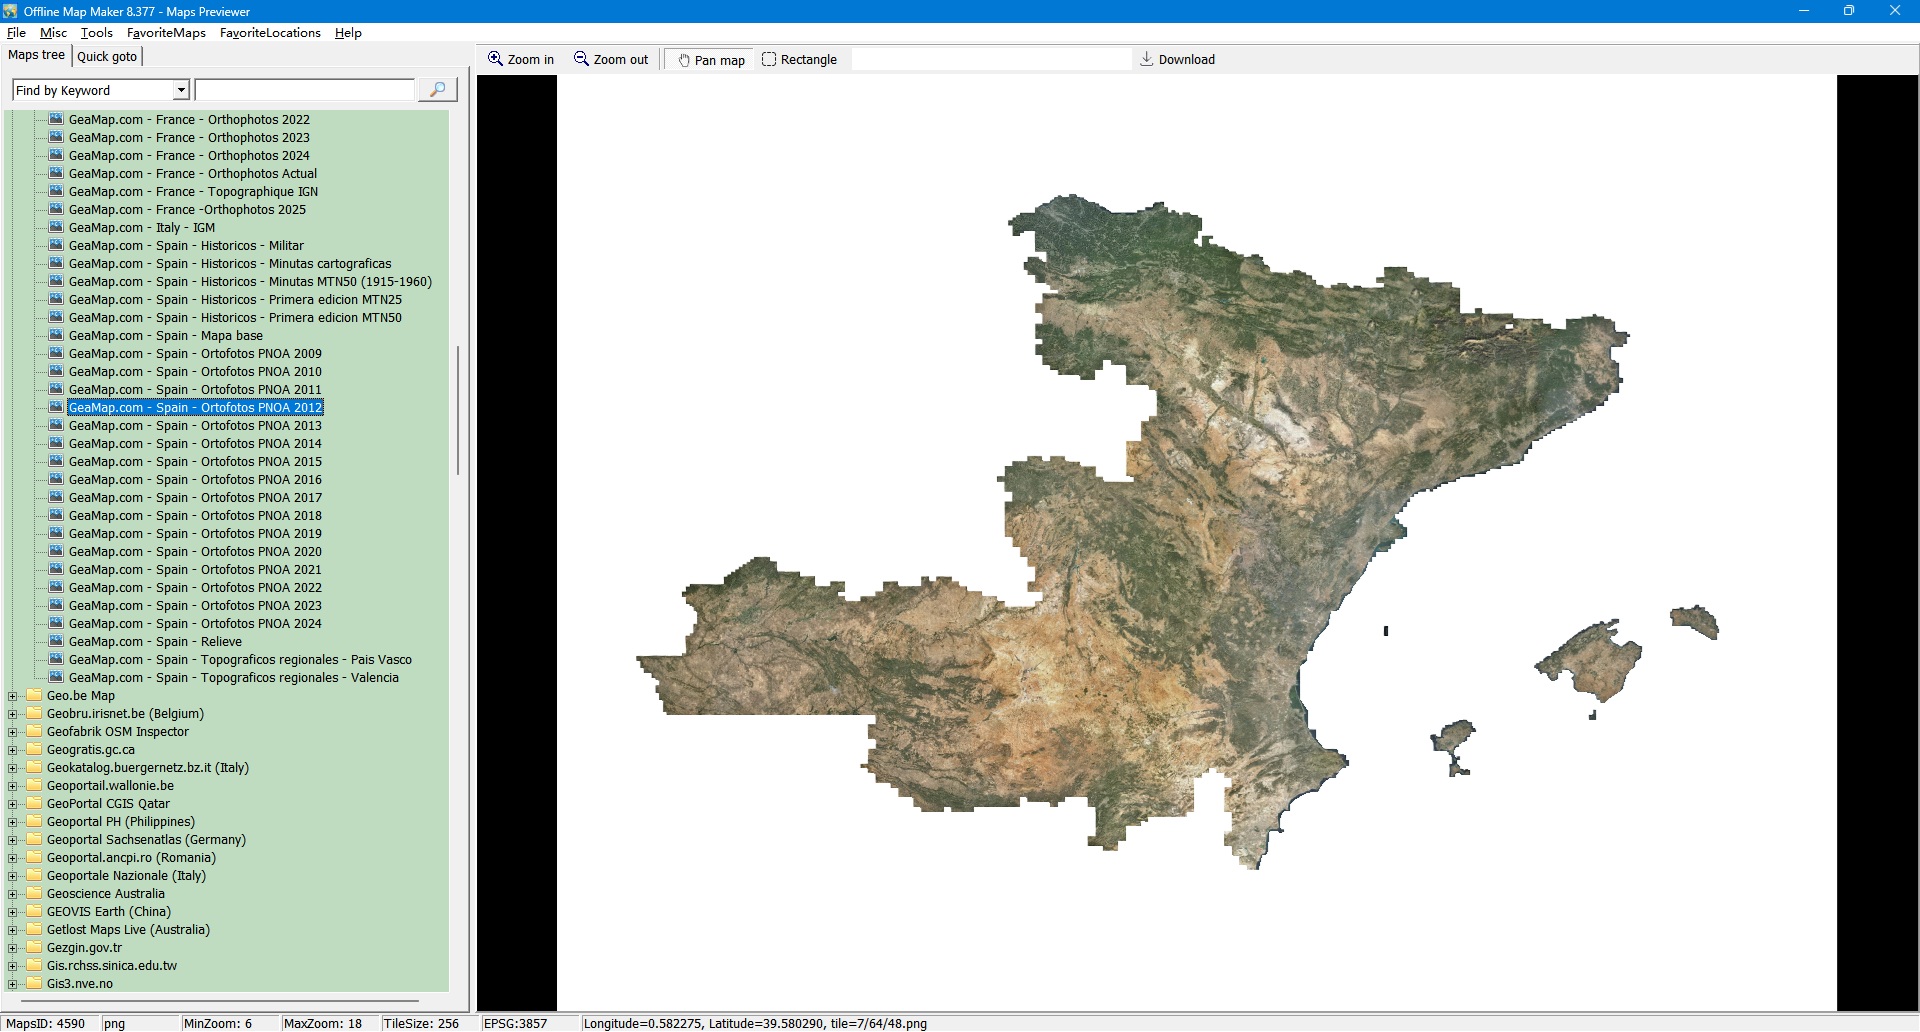Click the Geoportal PH (Philippines) folder icon
1920x1032 pixels.
click(34, 822)
